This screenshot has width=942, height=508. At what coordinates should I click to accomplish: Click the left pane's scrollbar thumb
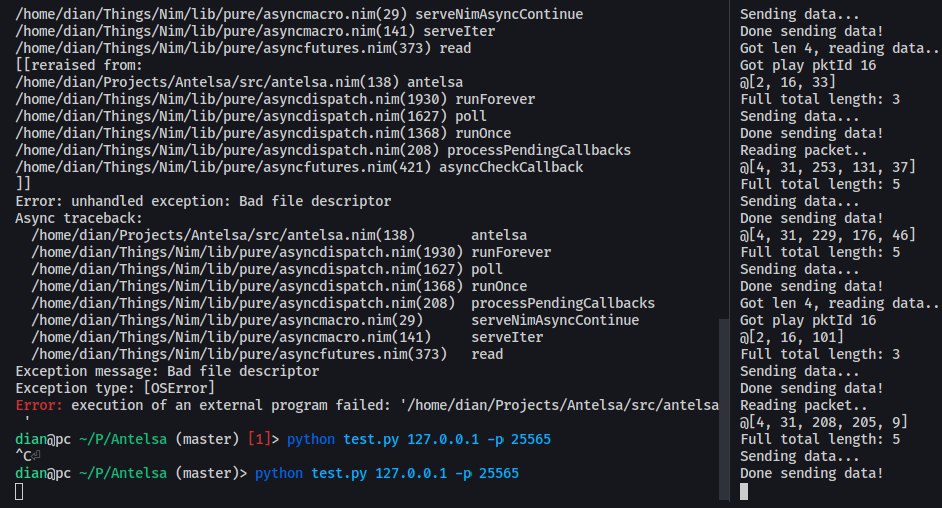[x=723, y=409]
